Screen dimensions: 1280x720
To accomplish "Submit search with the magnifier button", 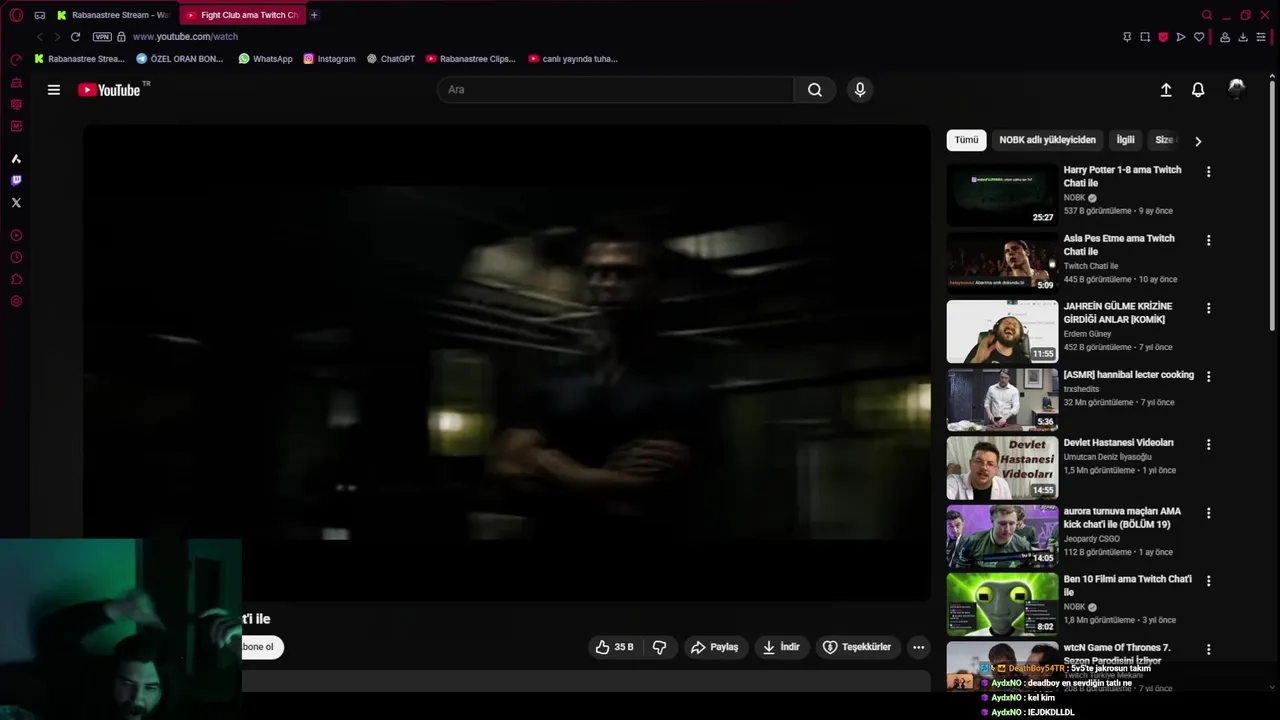I will [815, 90].
